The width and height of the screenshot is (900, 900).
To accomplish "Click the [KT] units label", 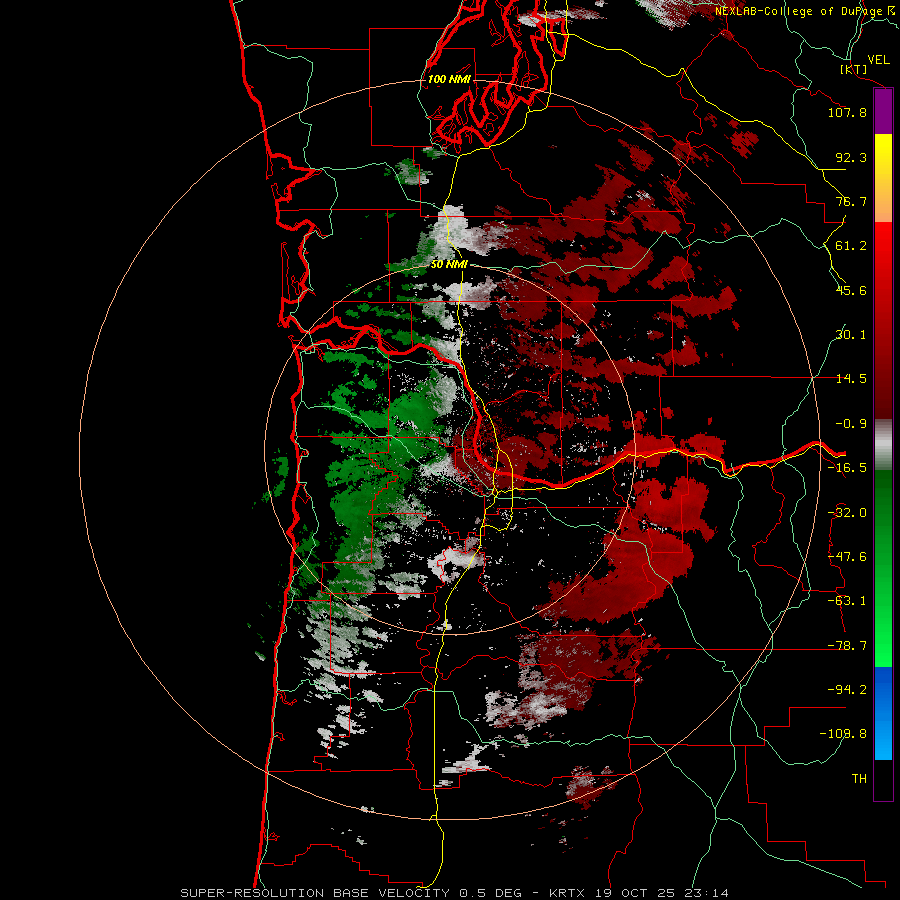I will click(854, 69).
